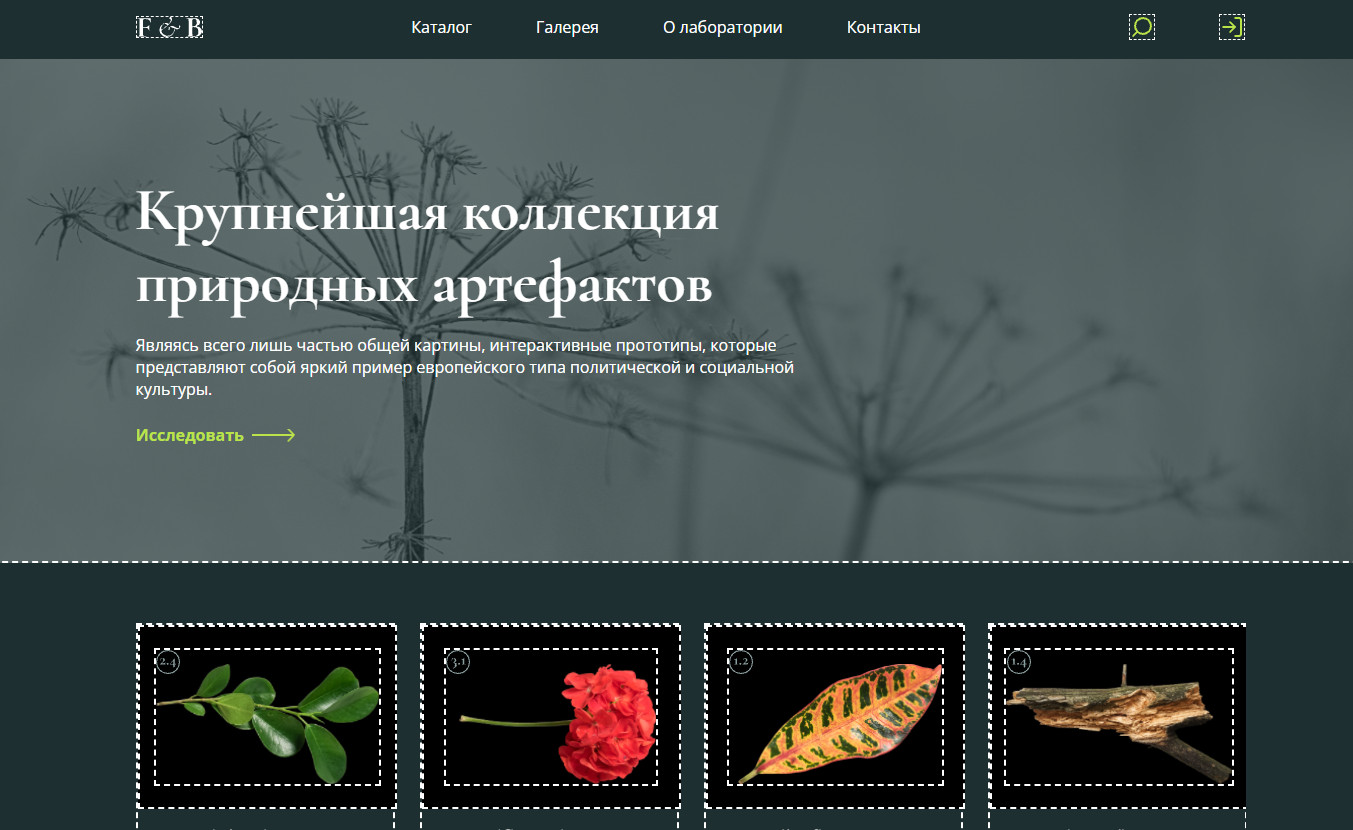Navigate to Контакты
The height and width of the screenshot is (830, 1353).
click(884, 28)
